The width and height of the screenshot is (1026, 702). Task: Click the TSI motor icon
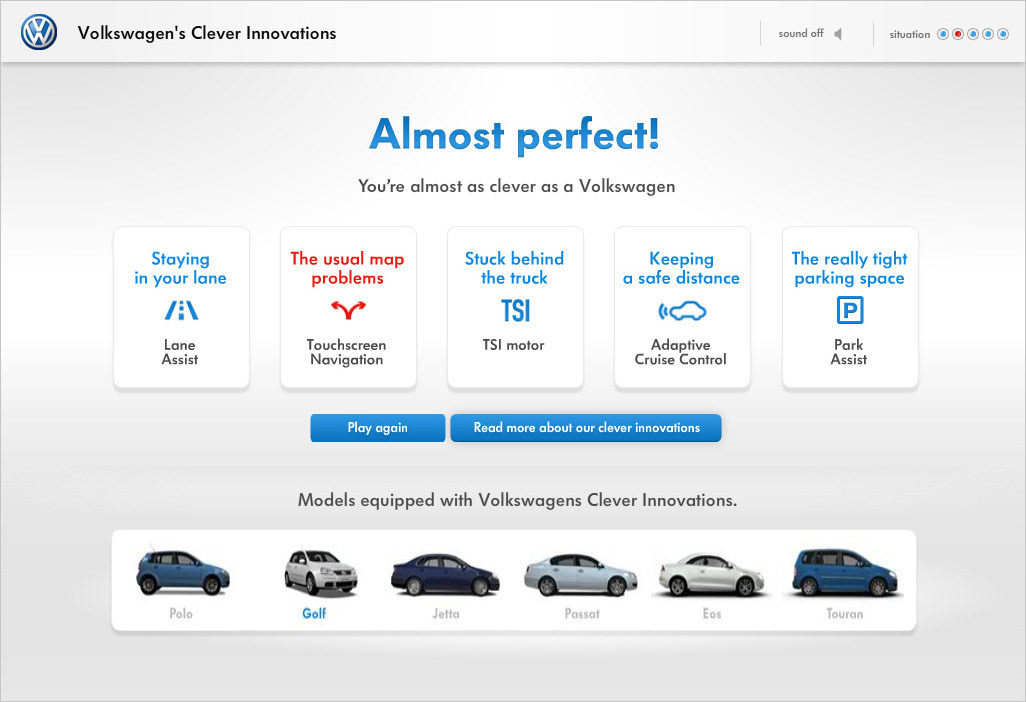pyautogui.click(x=516, y=310)
